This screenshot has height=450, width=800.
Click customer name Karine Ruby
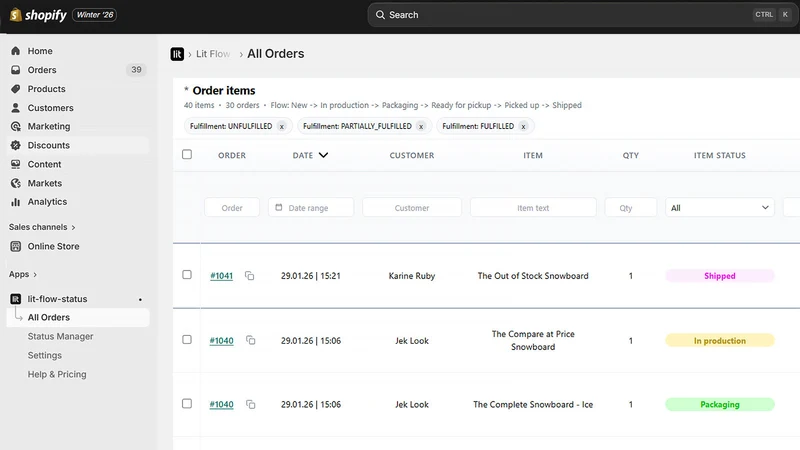pos(412,276)
